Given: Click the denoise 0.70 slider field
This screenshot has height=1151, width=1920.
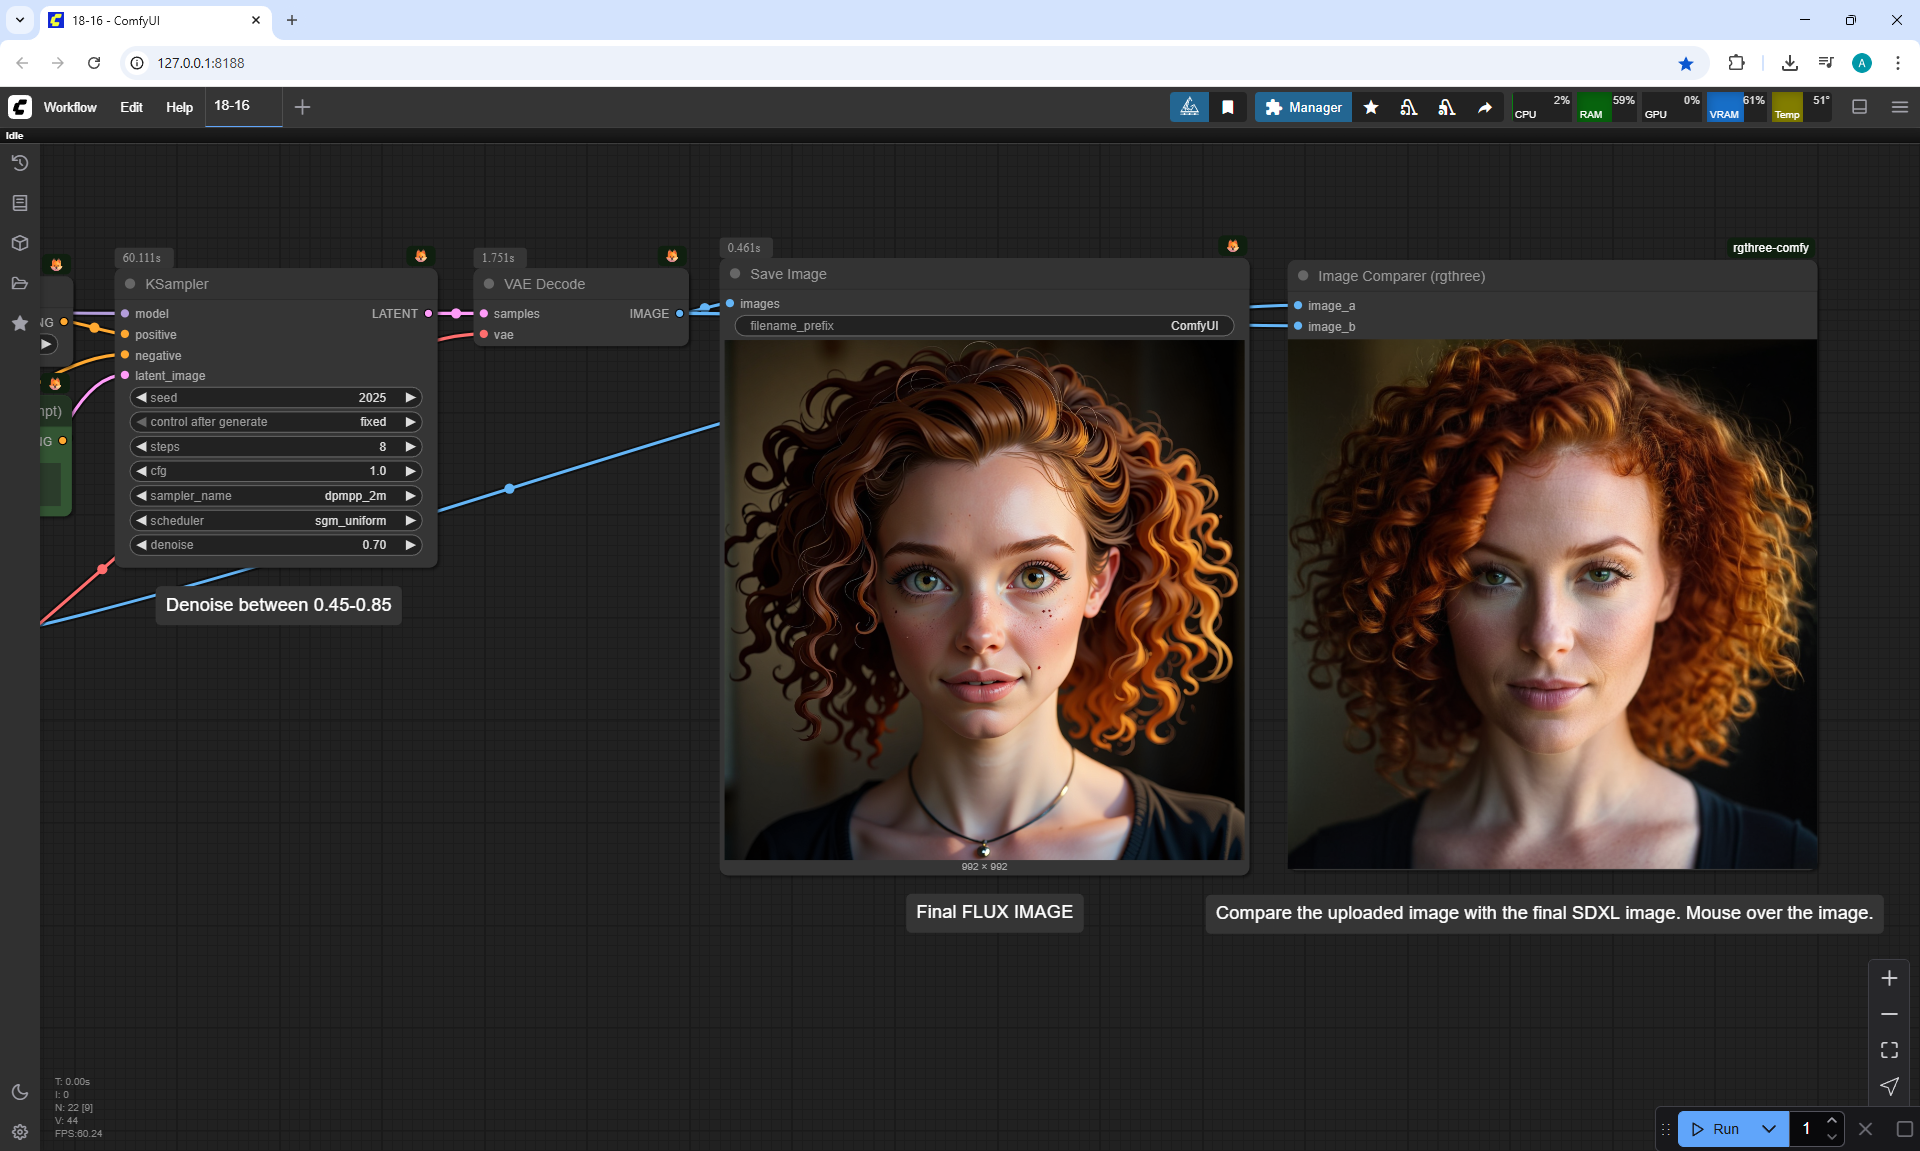Looking at the screenshot, I should coord(275,545).
